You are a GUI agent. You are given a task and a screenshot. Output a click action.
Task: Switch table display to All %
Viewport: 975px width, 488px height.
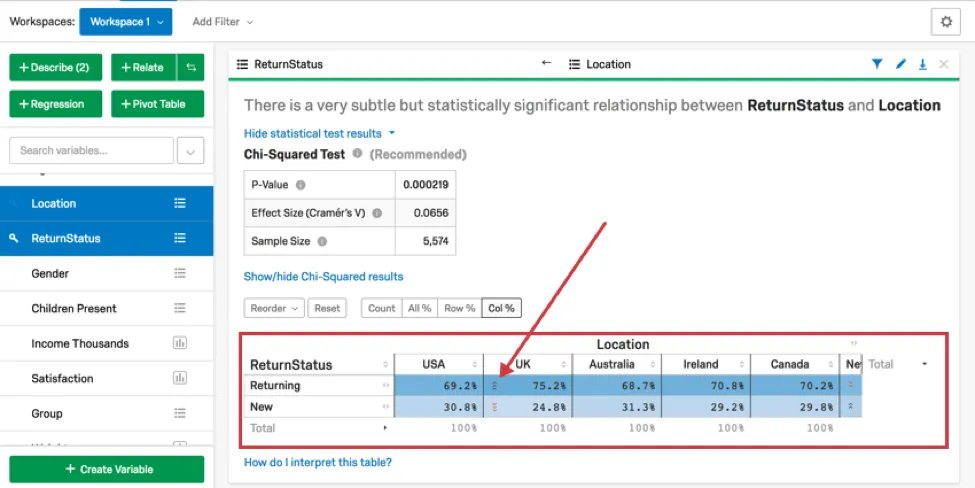pyautogui.click(x=419, y=308)
